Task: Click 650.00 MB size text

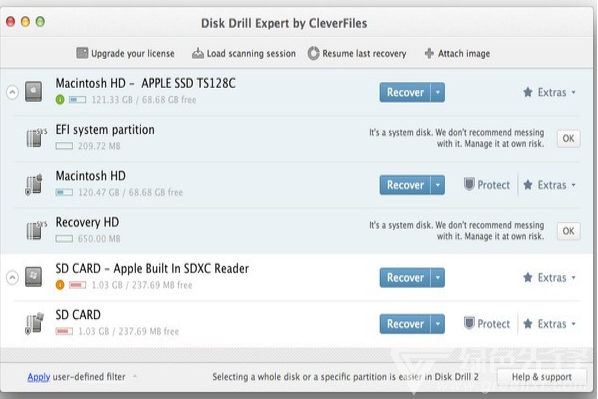Action: (99, 239)
